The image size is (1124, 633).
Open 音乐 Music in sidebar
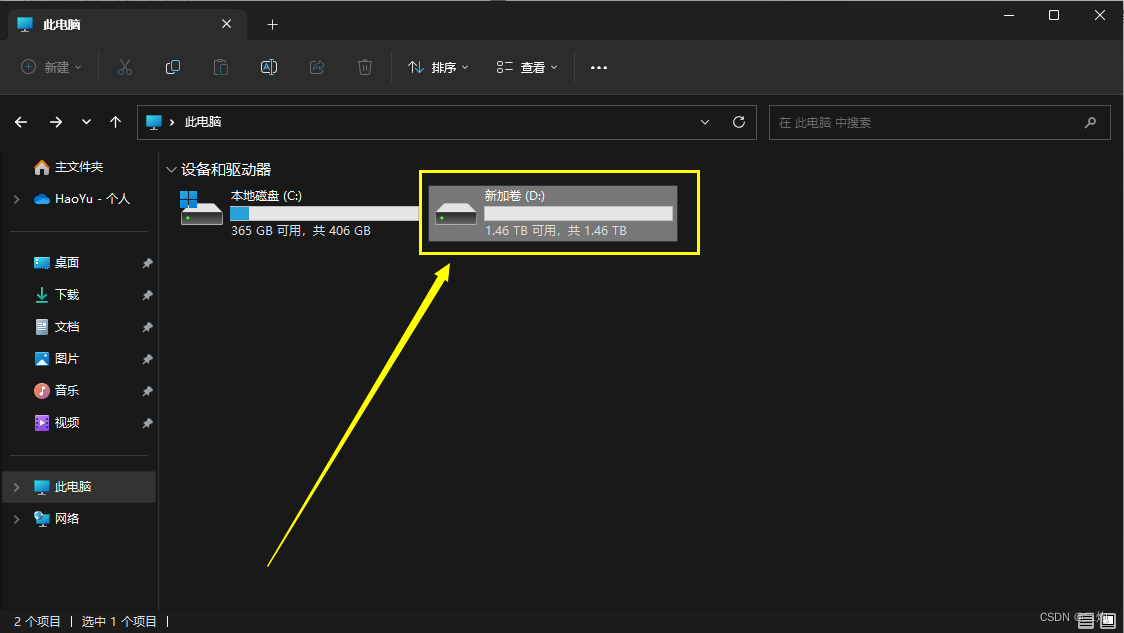[x=57, y=391]
